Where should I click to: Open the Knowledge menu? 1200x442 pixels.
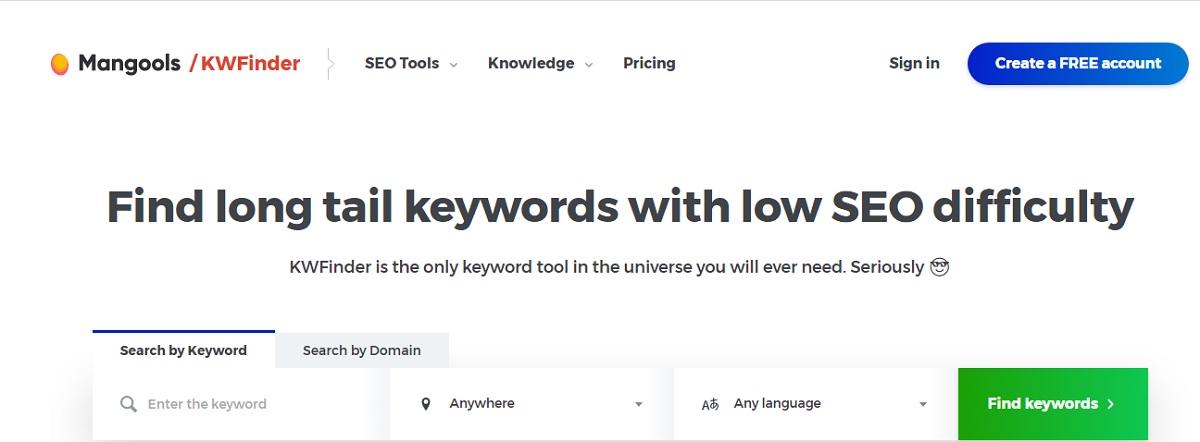click(531, 63)
